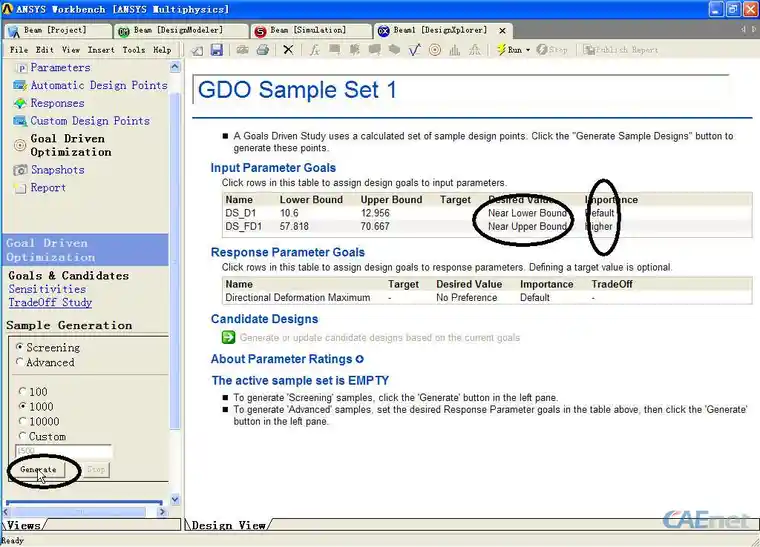Switch to the Design View bottom tab
The image size is (760, 547).
pos(228,525)
